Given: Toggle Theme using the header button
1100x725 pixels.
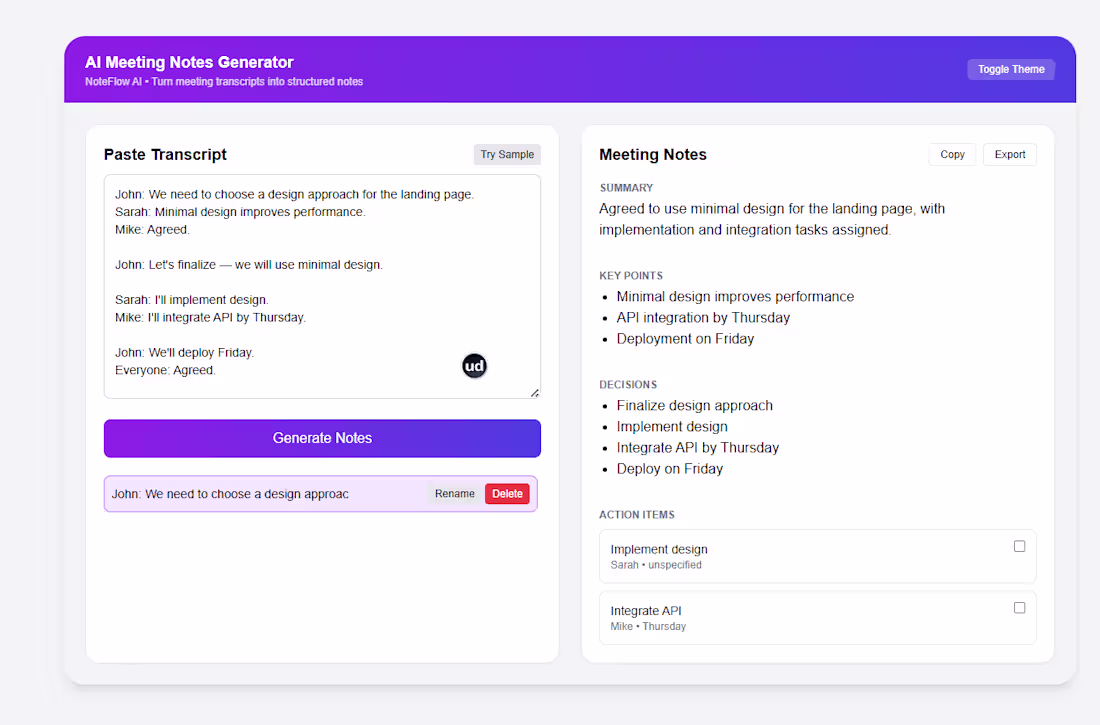Looking at the screenshot, I should 1010,69.
